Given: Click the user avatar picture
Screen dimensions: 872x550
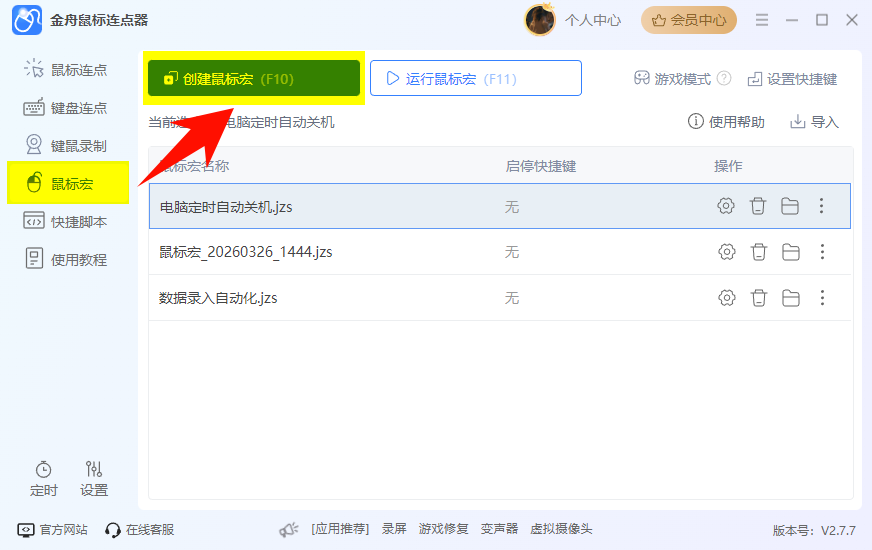Looking at the screenshot, I should click(539, 20).
